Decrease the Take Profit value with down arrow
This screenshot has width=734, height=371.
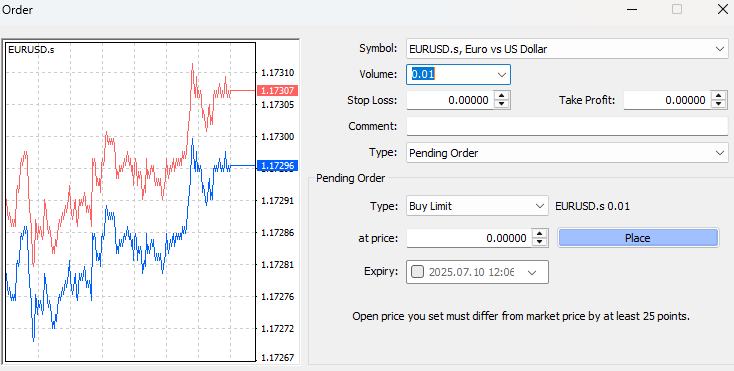(719, 104)
